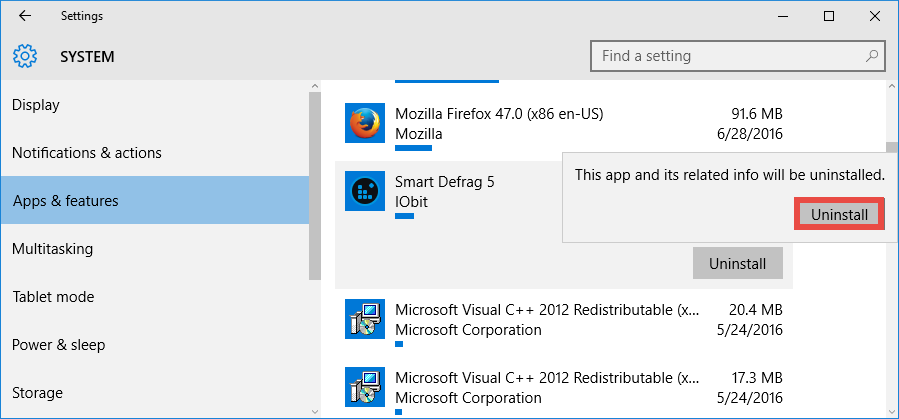Screen dimensions: 899x419
Task: Open Power & sleep settings
Action: click(x=155, y=345)
